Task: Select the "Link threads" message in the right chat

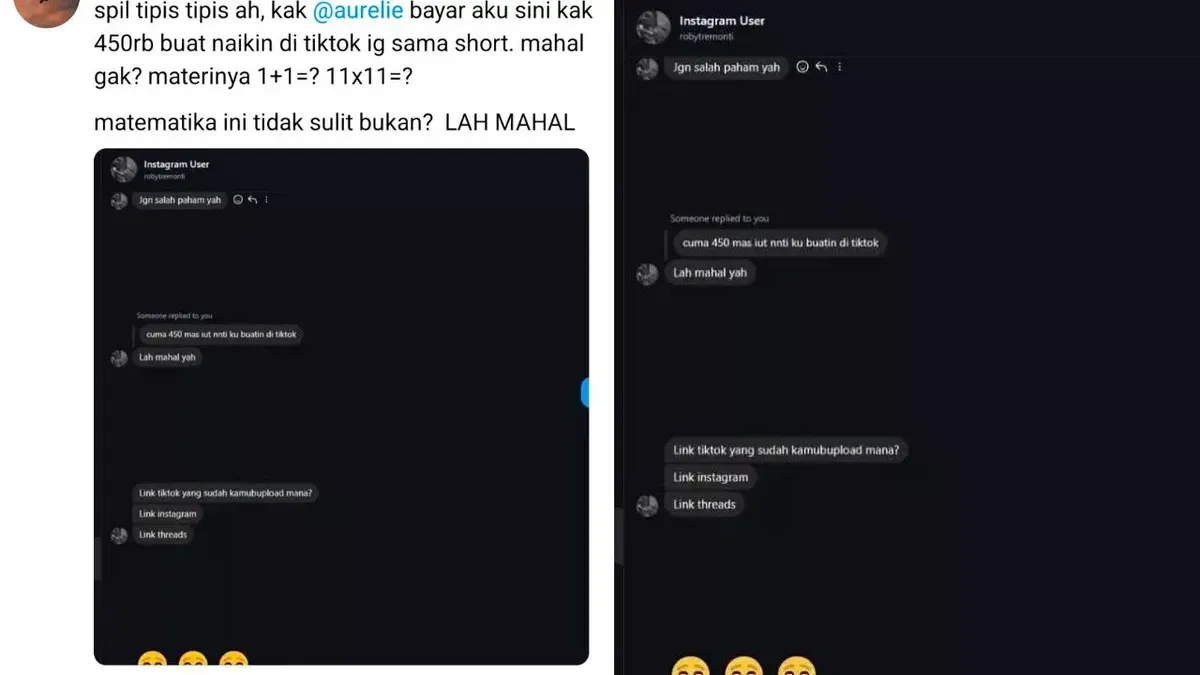Action: pos(705,504)
